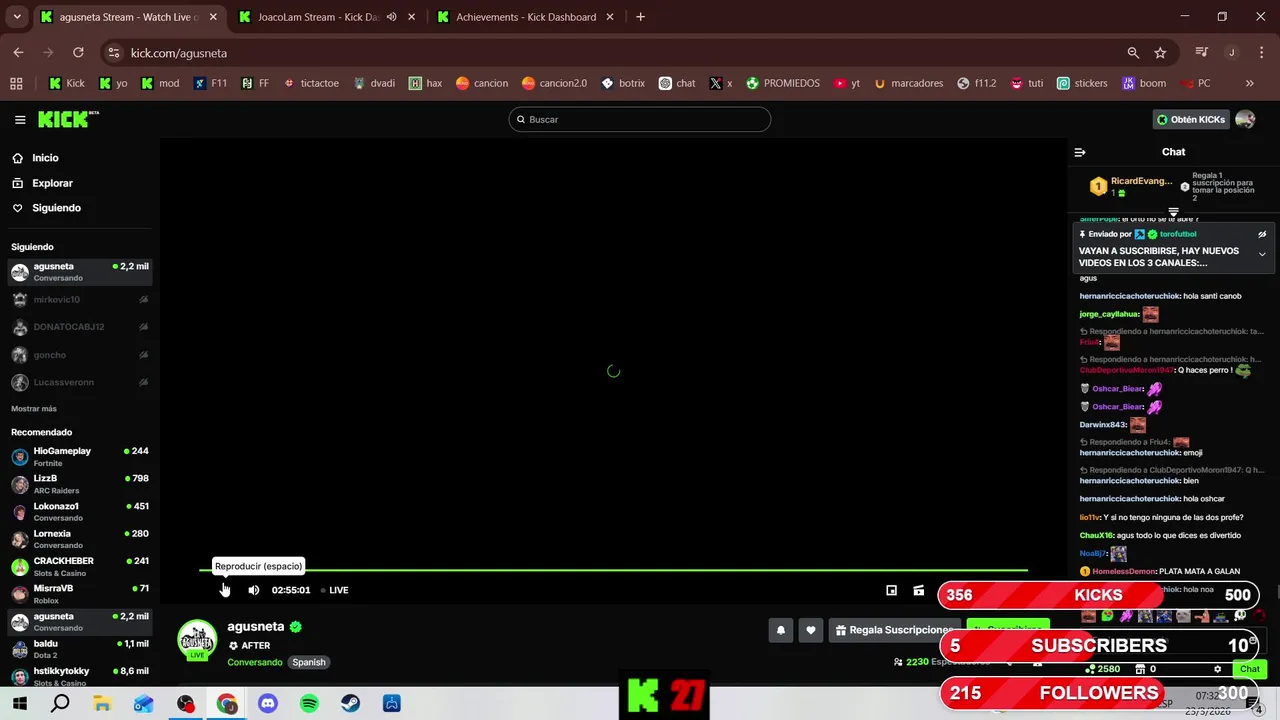Image resolution: width=1280 pixels, height=720 pixels.
Task: Hide the pinned message with eye icon
Action: point(1262,234)
